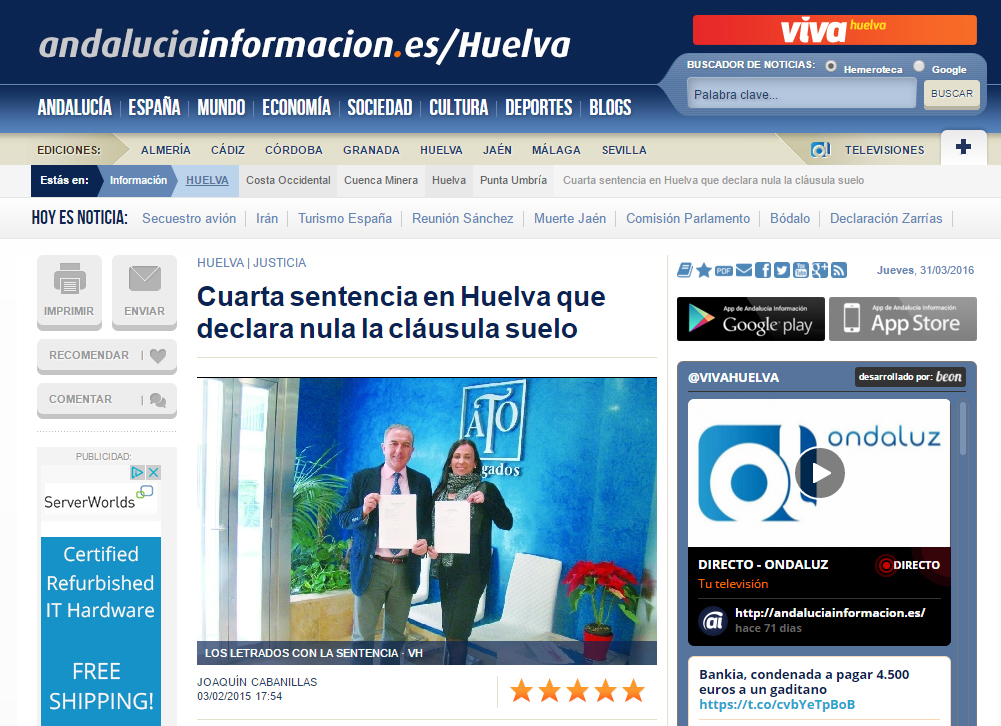Viewport: 1001px width, 726px height.
Task: Open the PDF edition icon
Action: (x=723, y=271)
